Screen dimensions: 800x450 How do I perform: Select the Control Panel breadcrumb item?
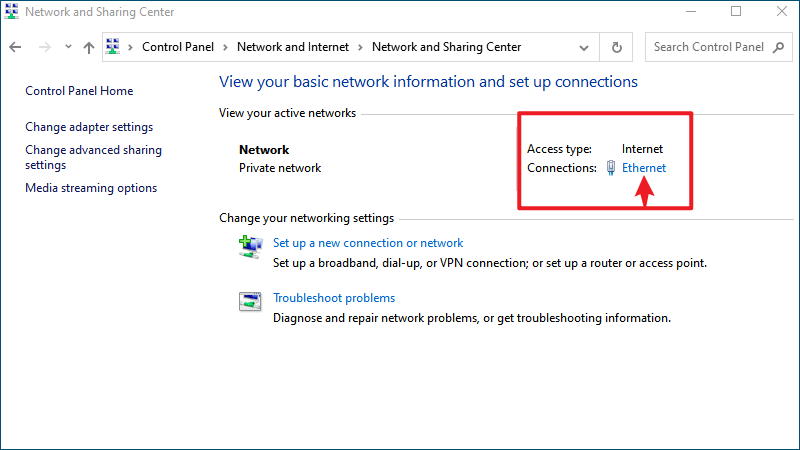point(178,47)
